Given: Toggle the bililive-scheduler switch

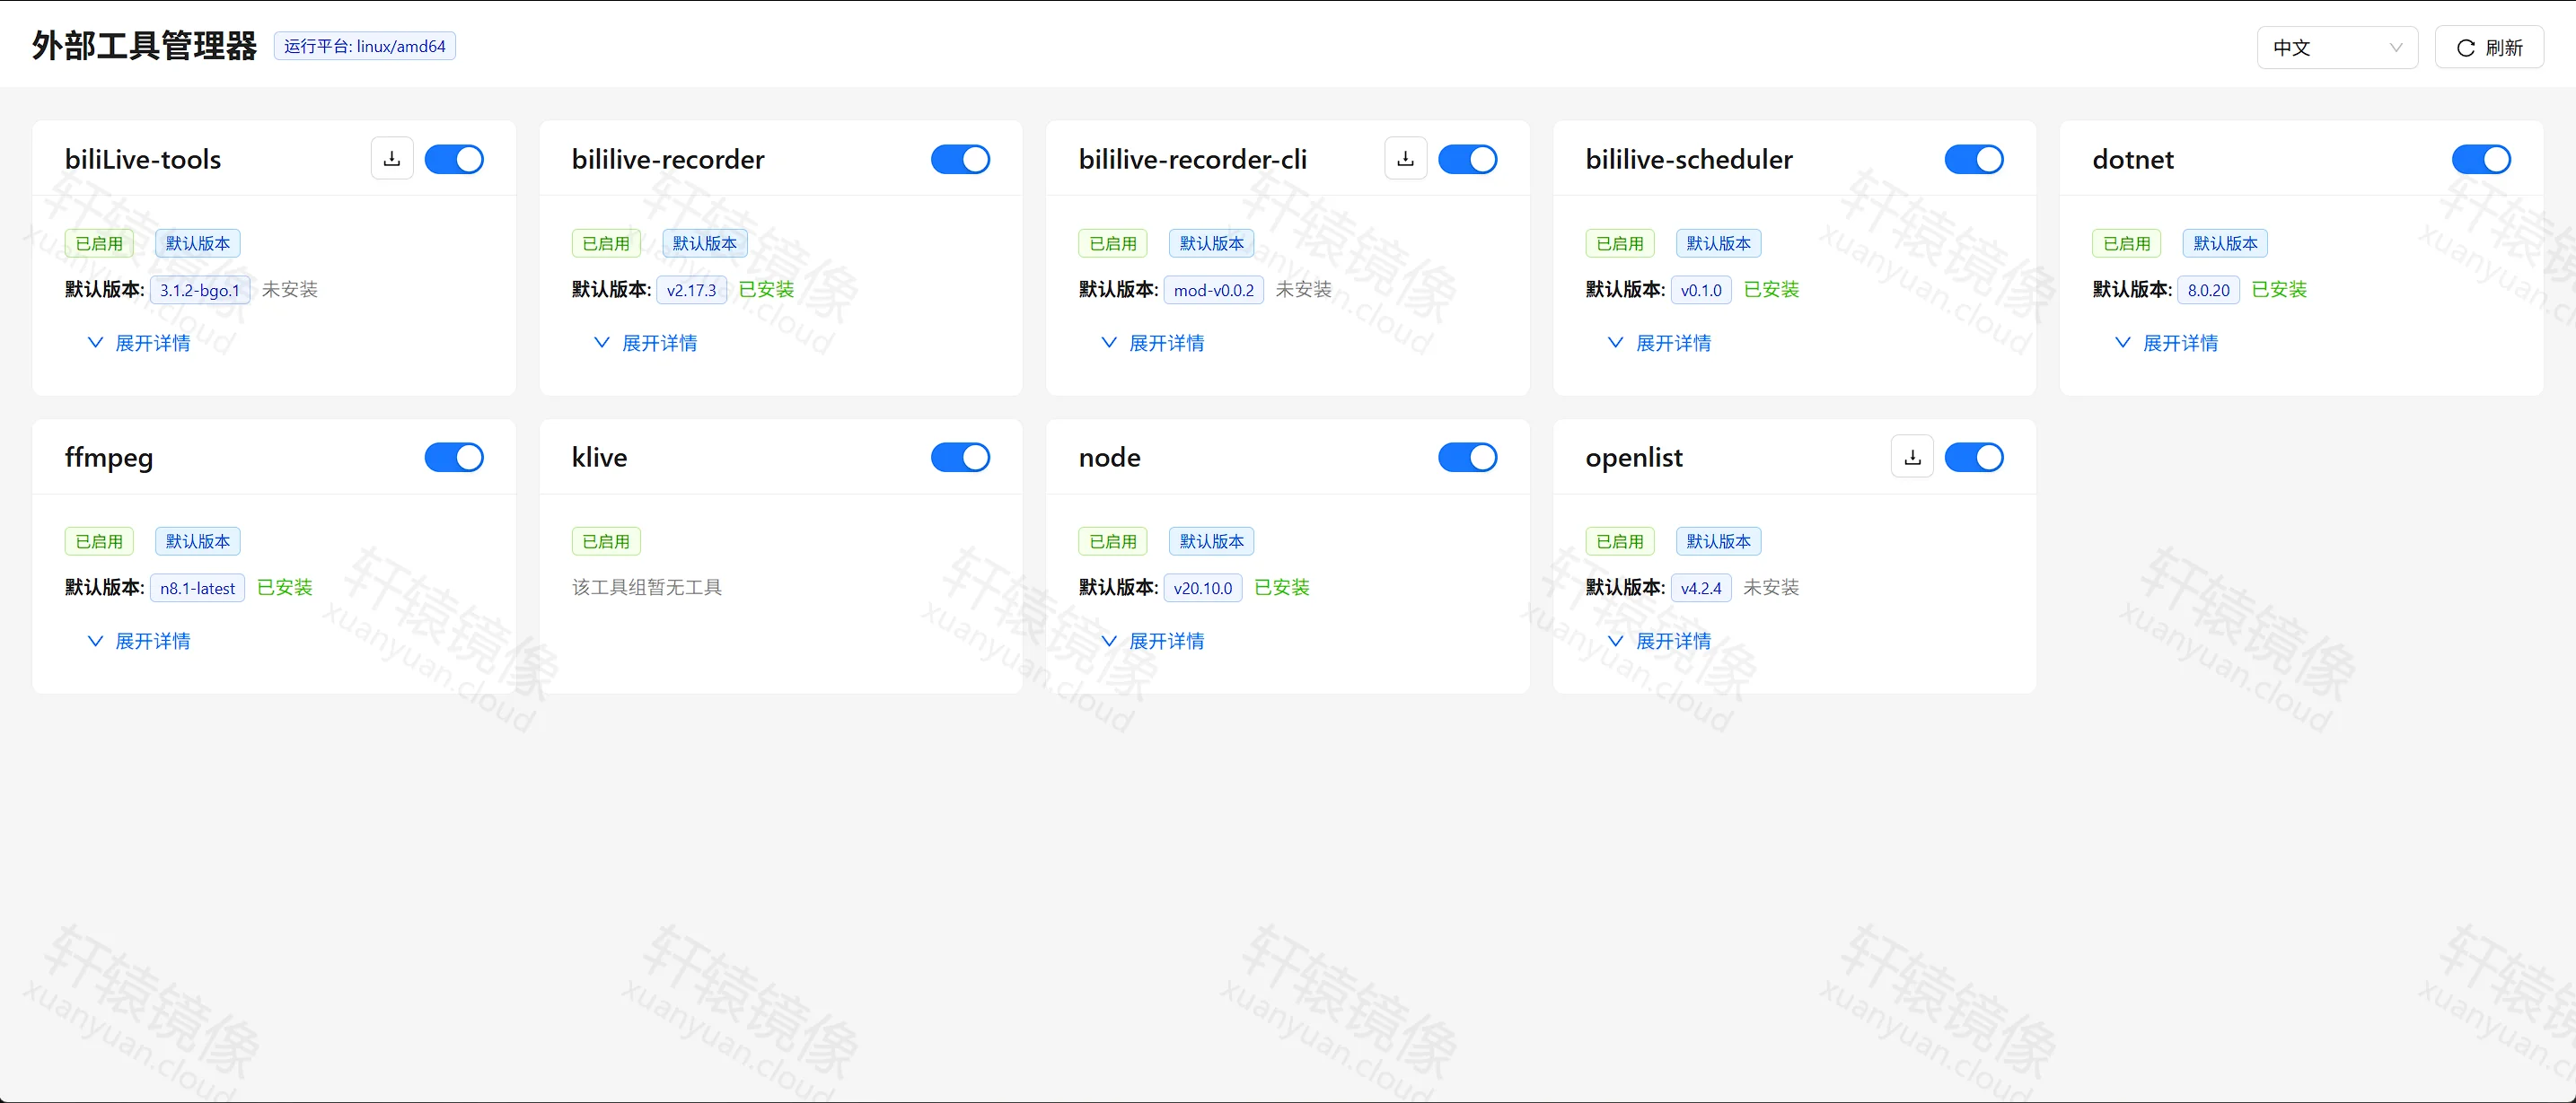Looking at the screenshot, I should [x=1974, y=159].
